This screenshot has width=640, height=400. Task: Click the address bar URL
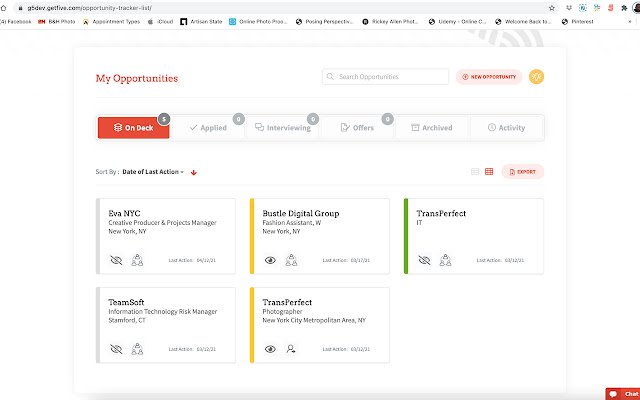pyautogui.click(x=90, y=8)
